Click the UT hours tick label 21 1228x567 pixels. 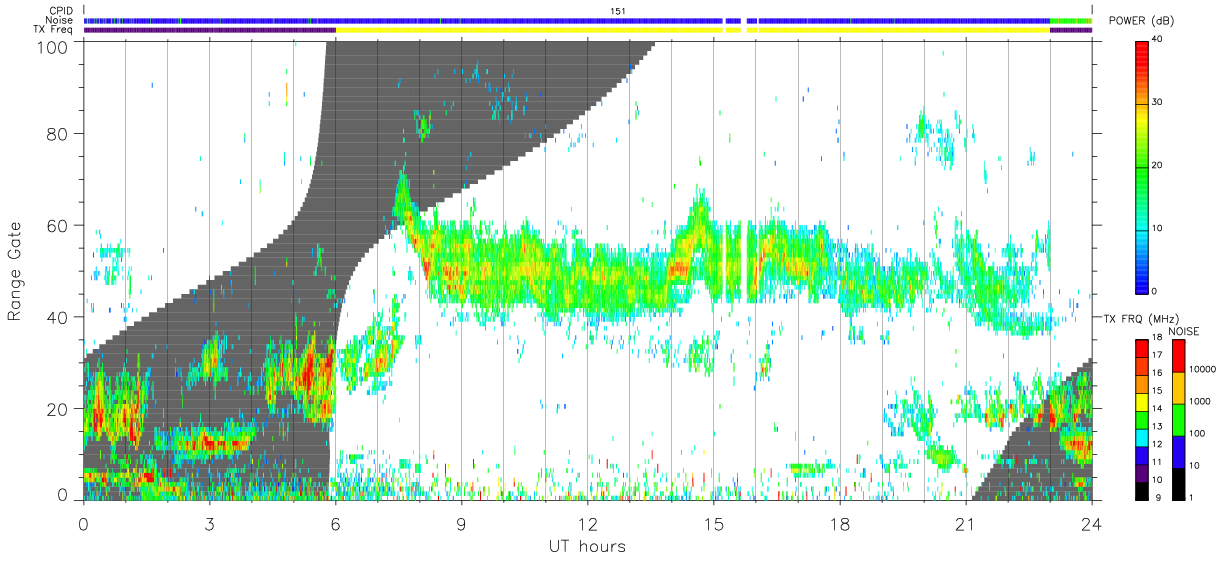pyautogui.click(x=966, y=522)
